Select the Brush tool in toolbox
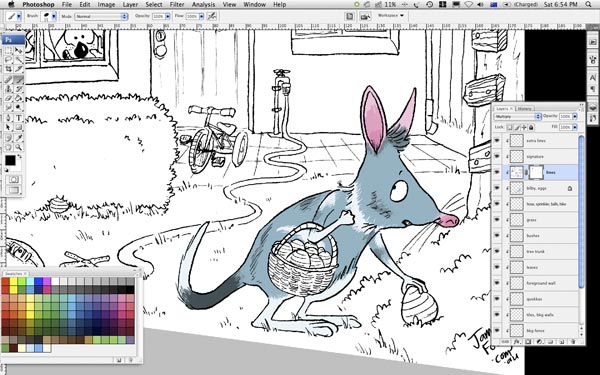The height and width of the screenshot is (375, 600). pos(18,80)
